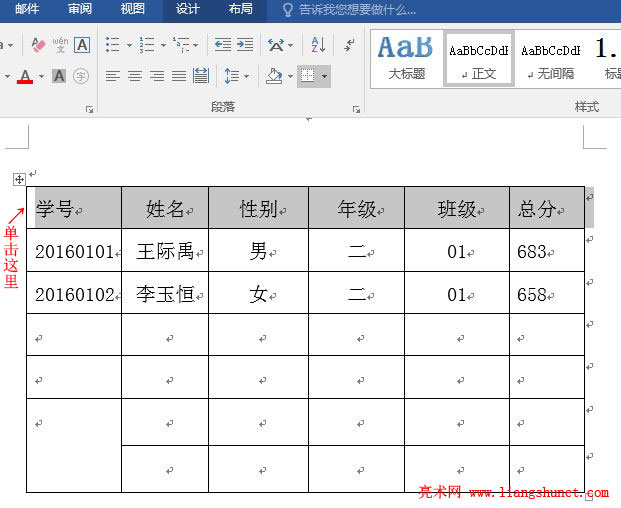This screenshot has width=621, height=508.
Task: Click the 年级 header cell
Action: coord(356,208)
